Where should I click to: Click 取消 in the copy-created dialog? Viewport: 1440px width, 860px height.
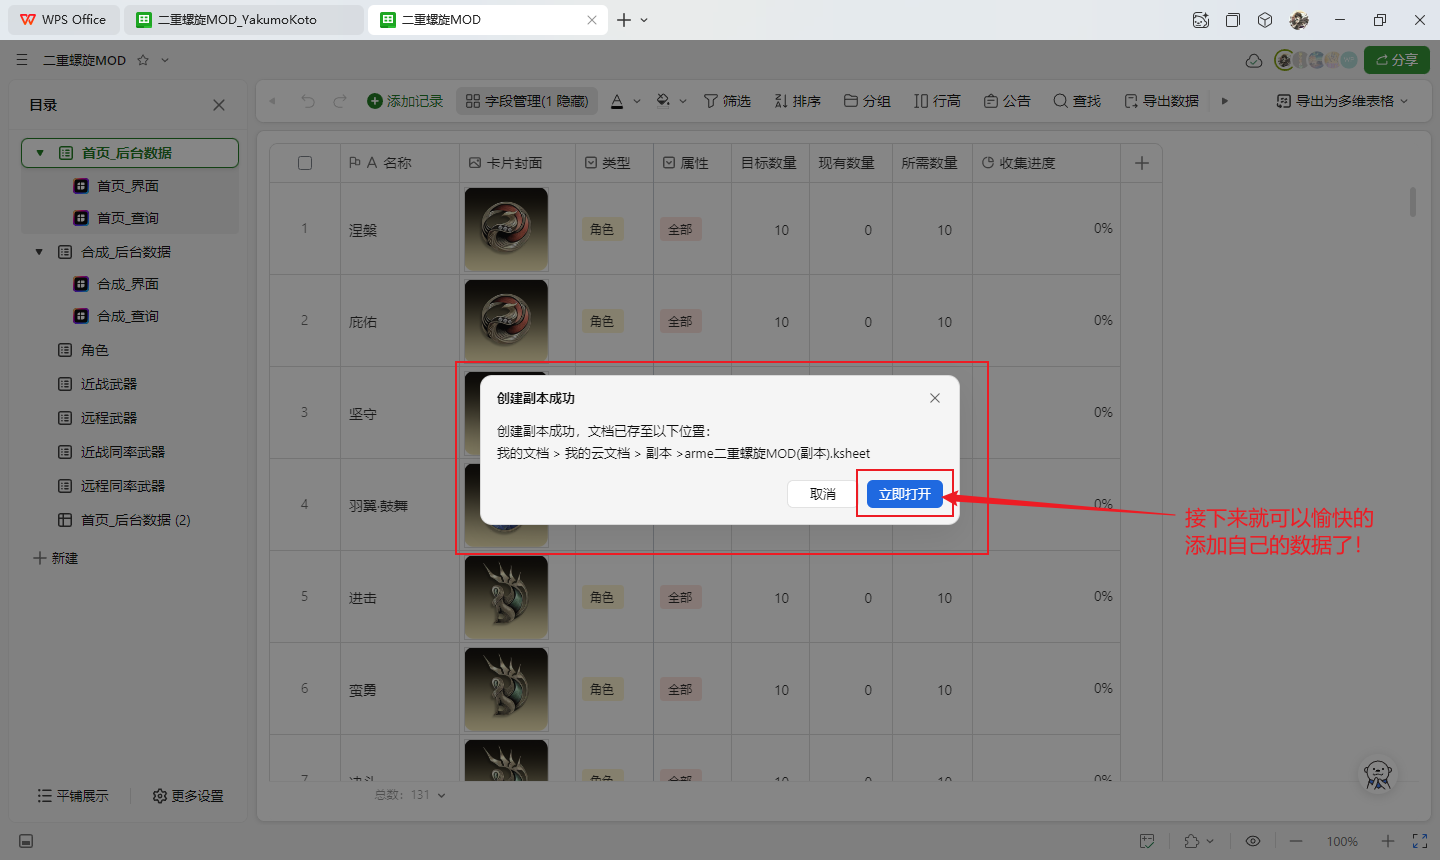coord(822,494)
